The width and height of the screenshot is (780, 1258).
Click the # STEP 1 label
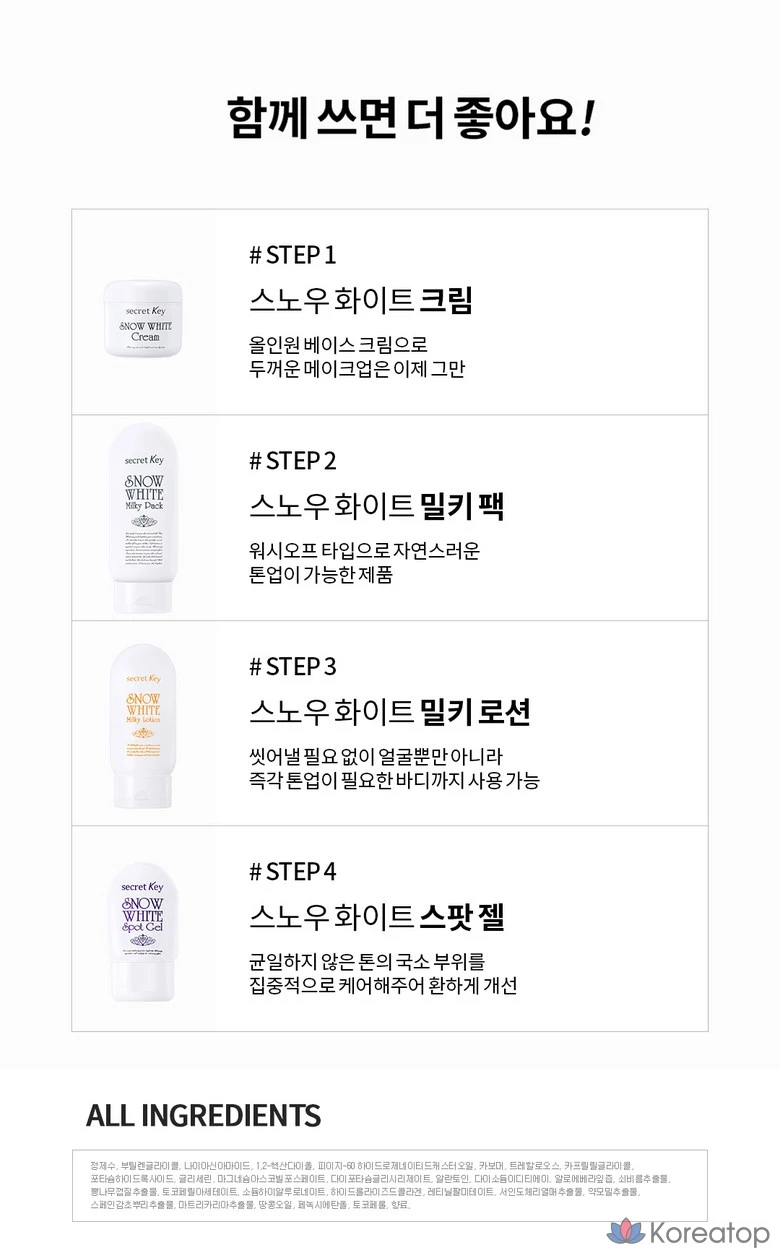(x=292, y=255)
